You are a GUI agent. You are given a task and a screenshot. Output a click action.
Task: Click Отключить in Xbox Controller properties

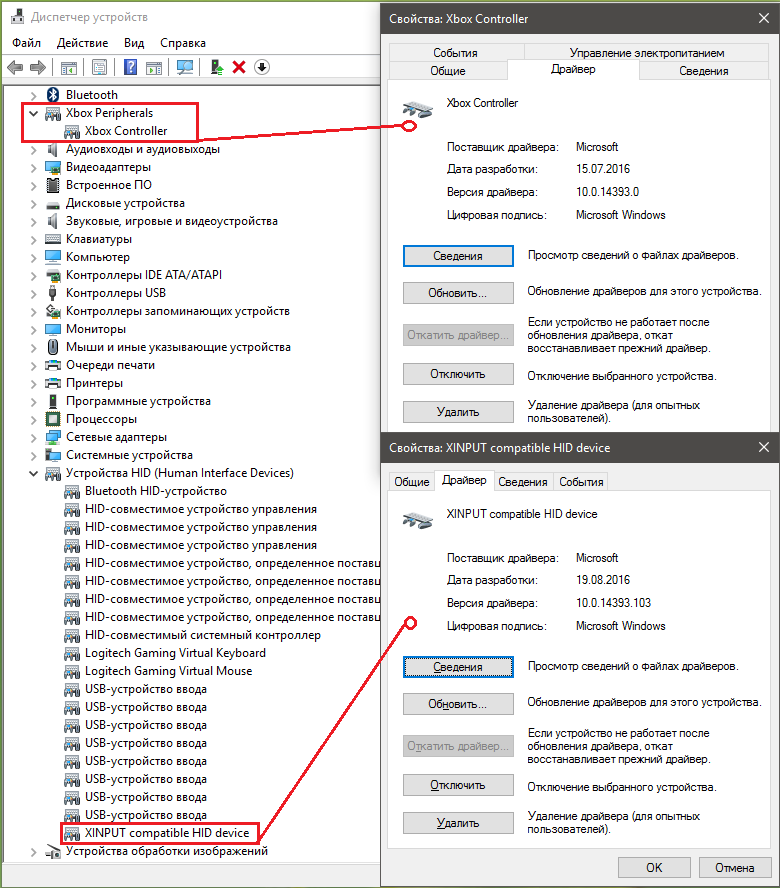458,374
